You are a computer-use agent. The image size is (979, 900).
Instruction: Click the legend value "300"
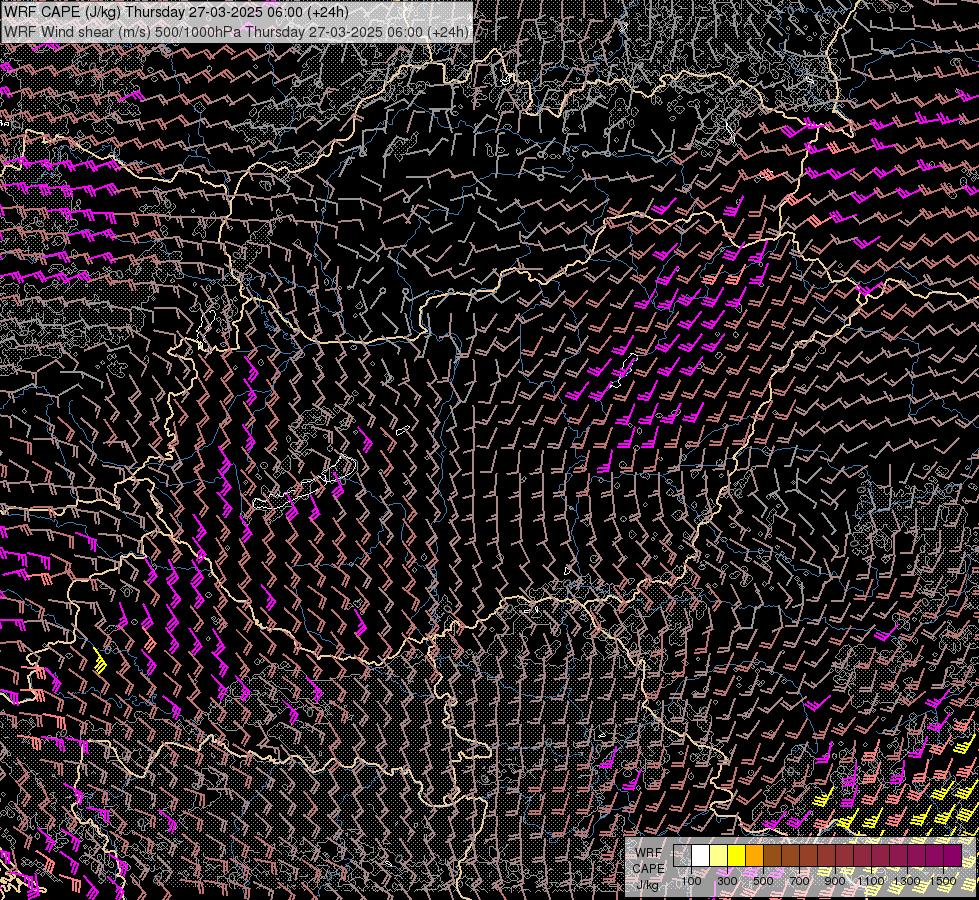coord(727,881)
